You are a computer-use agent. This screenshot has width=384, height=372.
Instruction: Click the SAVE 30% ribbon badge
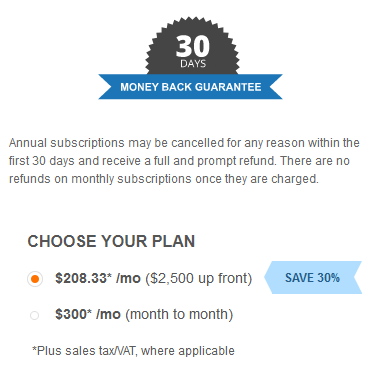(313, 278)
